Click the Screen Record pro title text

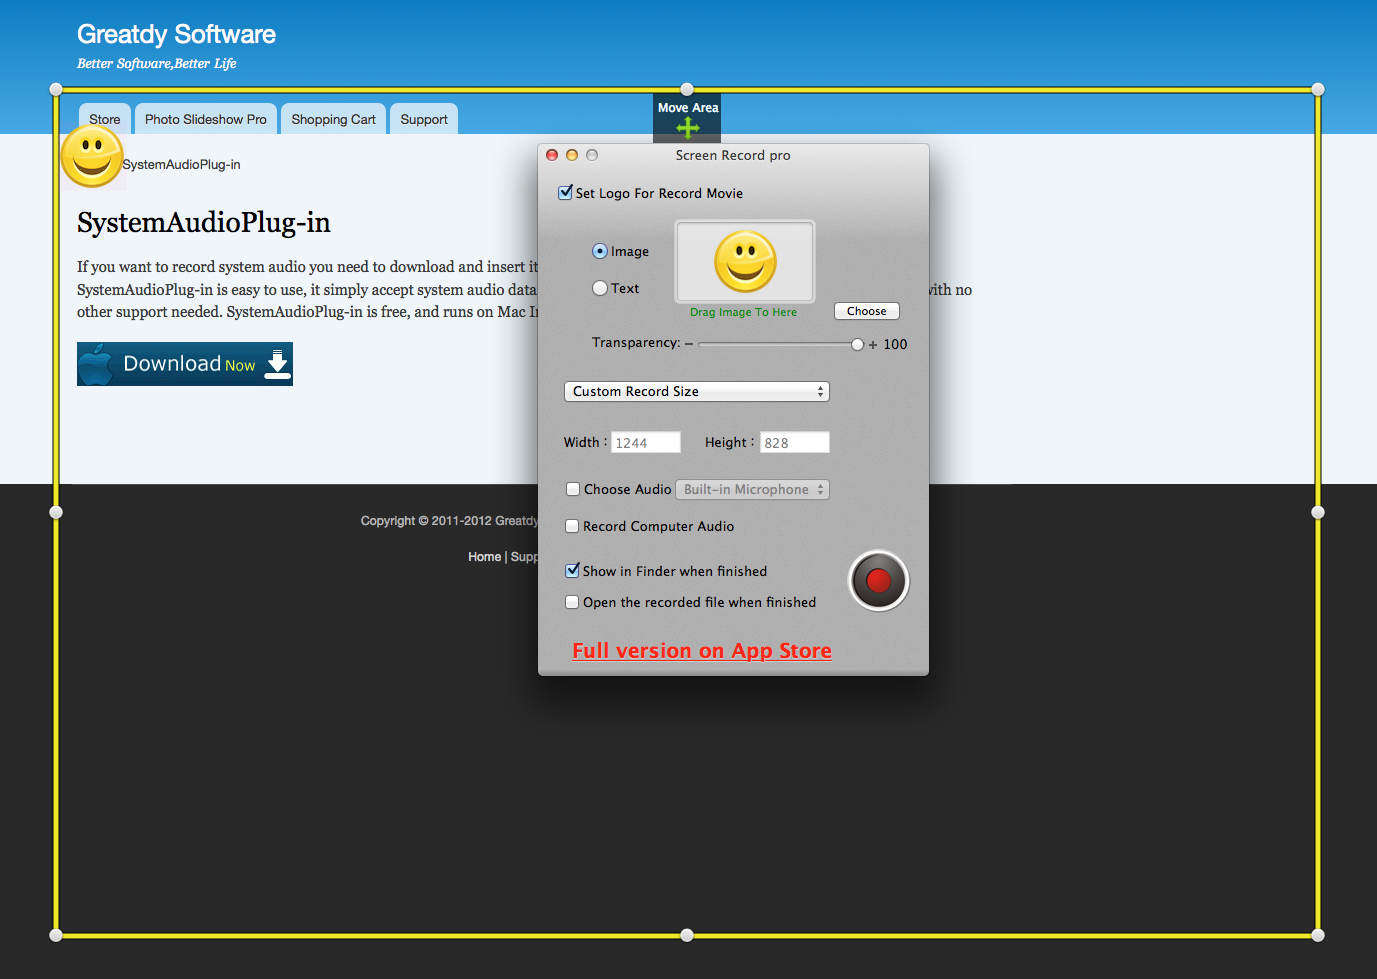[x=733, y=155]
